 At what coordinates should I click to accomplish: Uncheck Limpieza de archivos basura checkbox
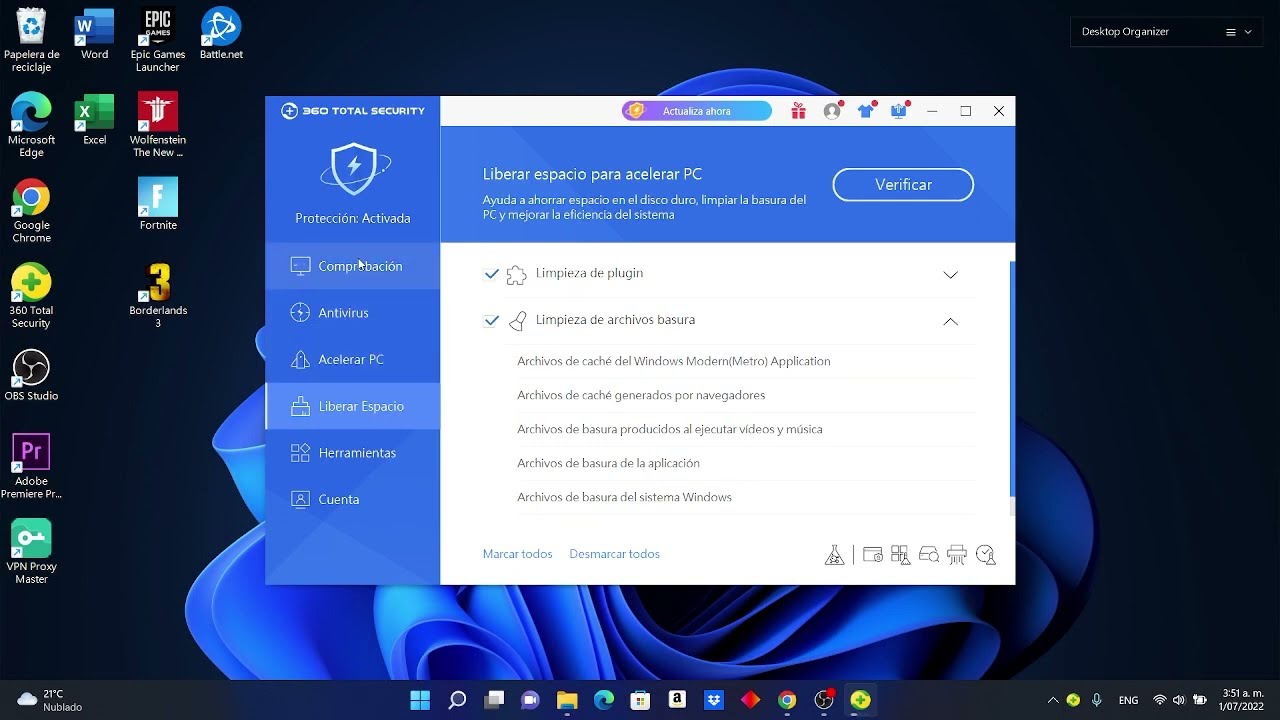tap(491, 321)
